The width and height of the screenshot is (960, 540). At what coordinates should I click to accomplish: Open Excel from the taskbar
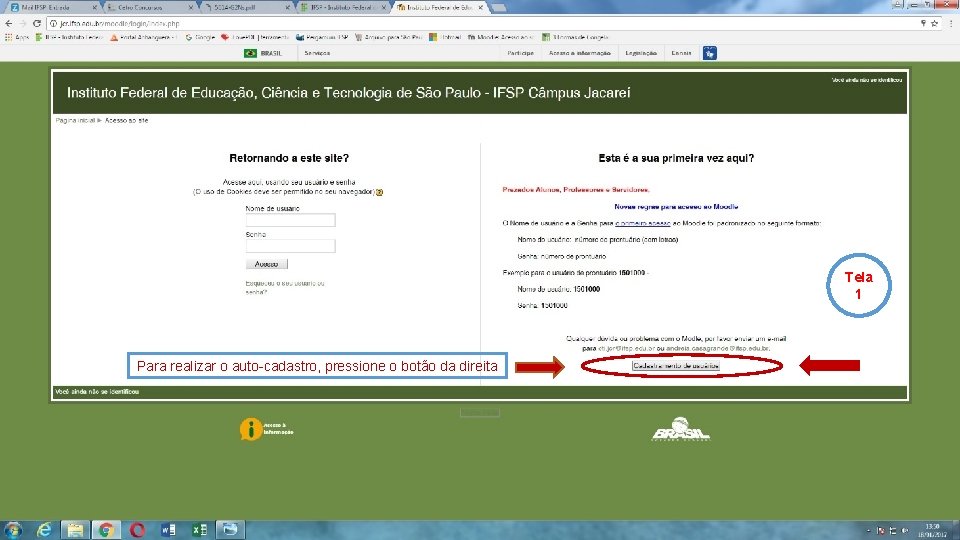point(200,530)
